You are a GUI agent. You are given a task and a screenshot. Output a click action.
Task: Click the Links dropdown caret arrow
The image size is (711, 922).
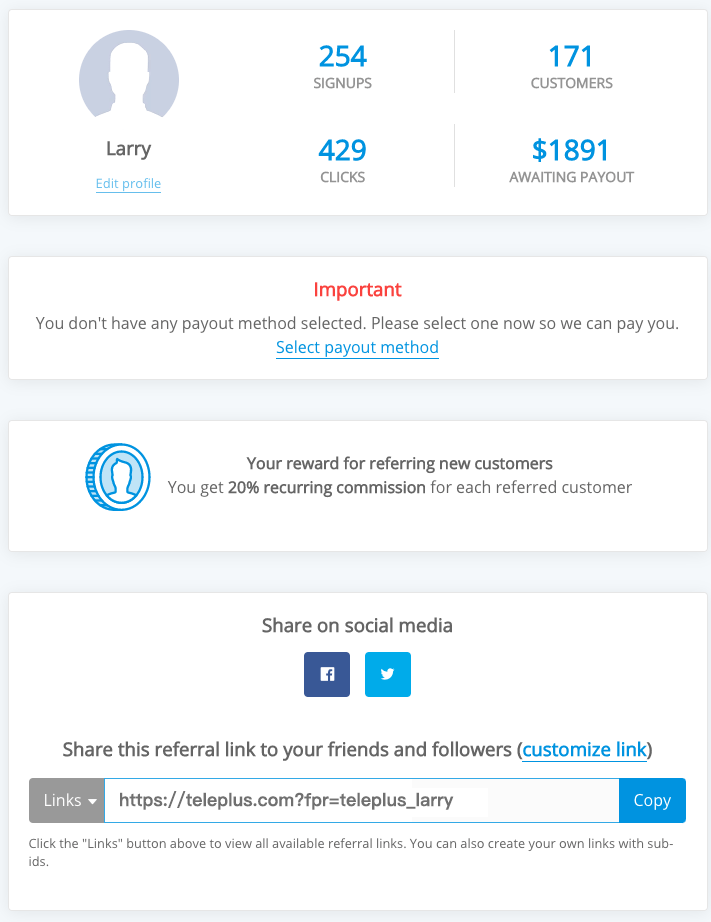point(92,801)
